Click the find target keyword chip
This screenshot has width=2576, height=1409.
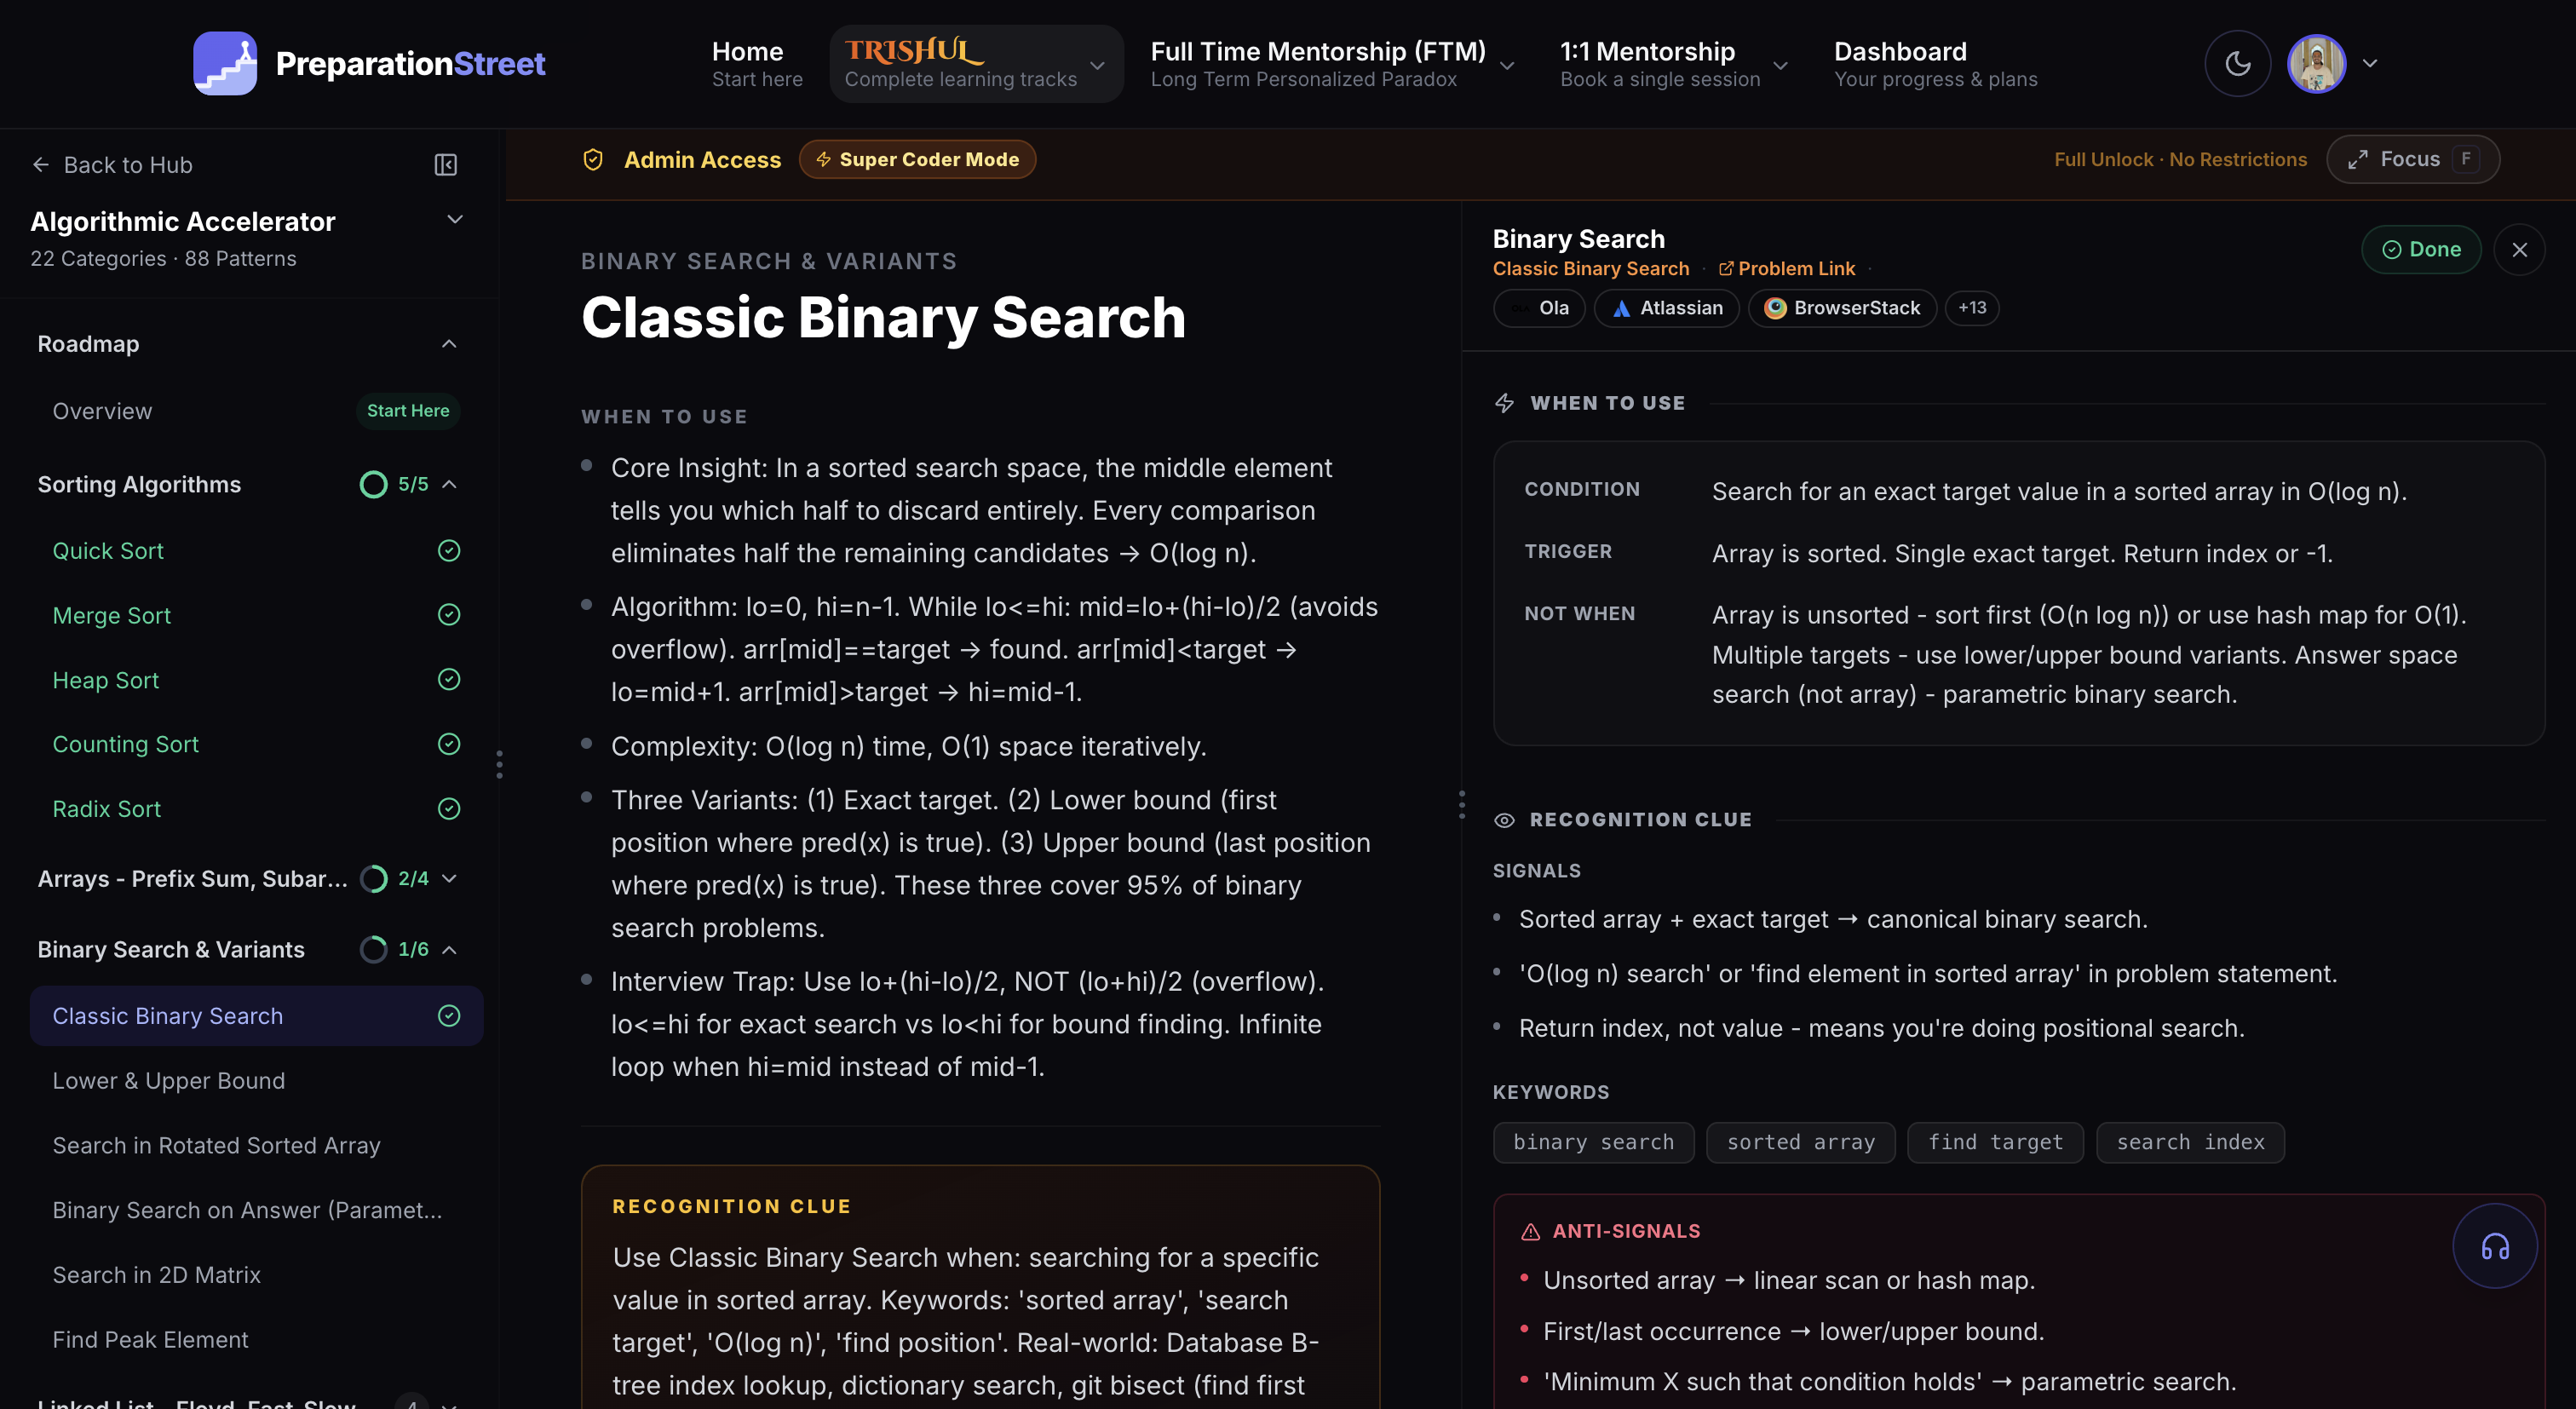coord(1995,1142)
